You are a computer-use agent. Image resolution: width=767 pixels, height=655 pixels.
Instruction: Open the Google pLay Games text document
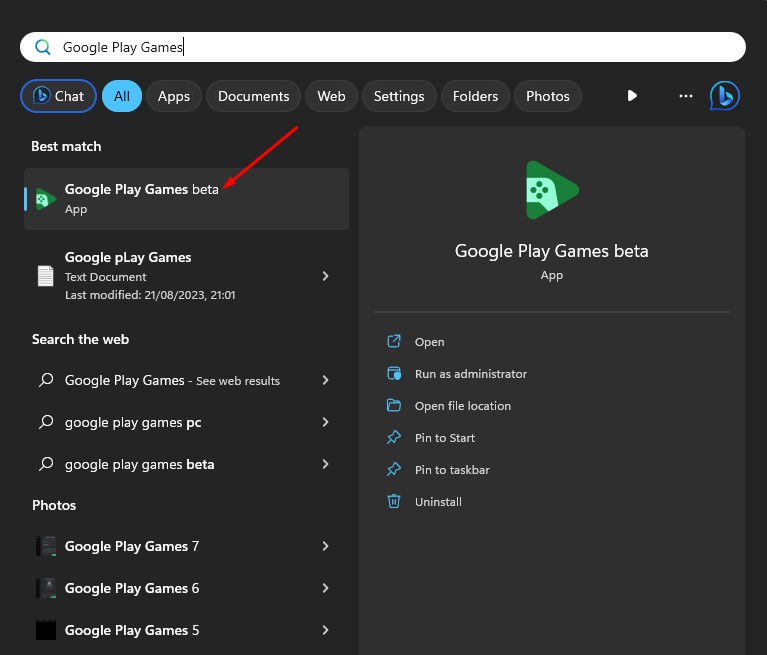point(186,276)
